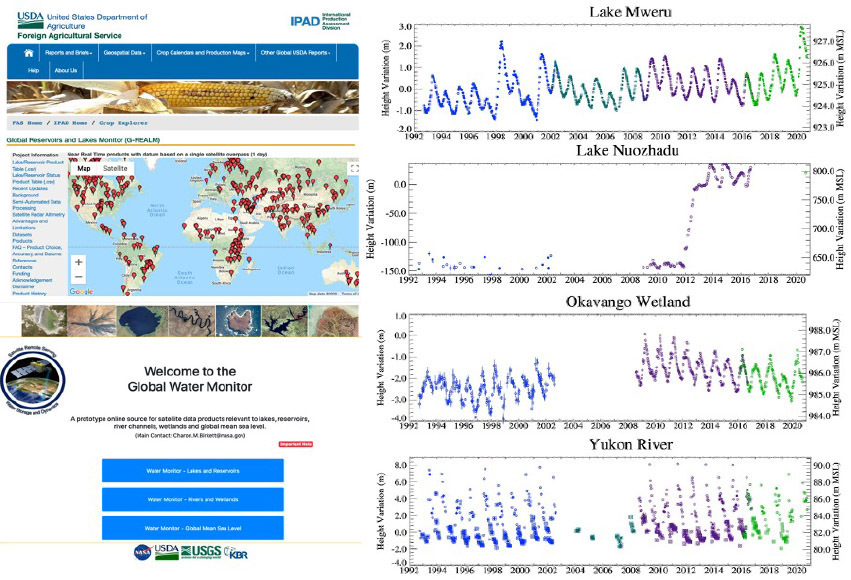Click the corn banner image
The height and width of the screenshot is (580, 851).
[x=182, y=97]
